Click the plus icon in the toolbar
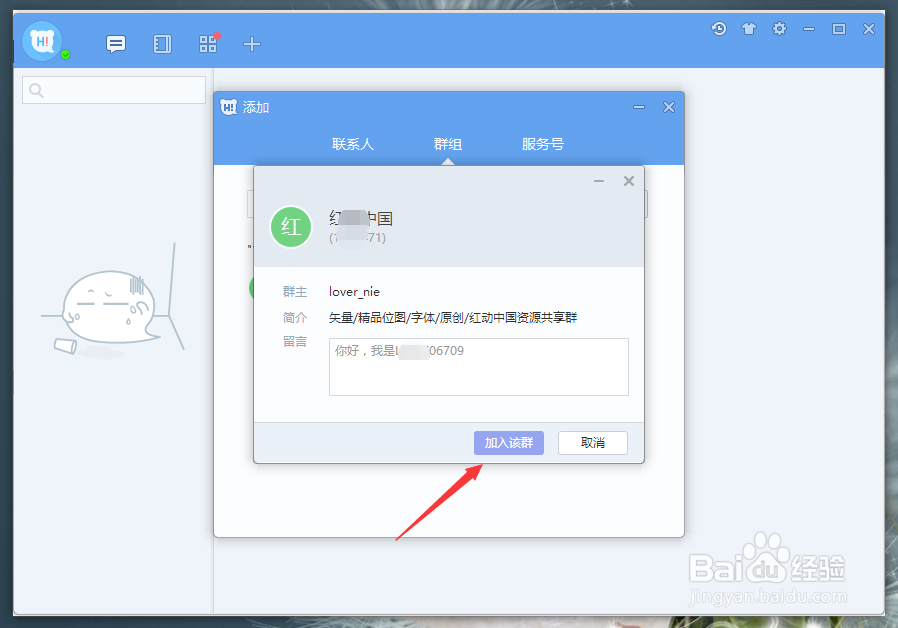The width and height of the screenshot is (898, 628). (x=251, y=44)
